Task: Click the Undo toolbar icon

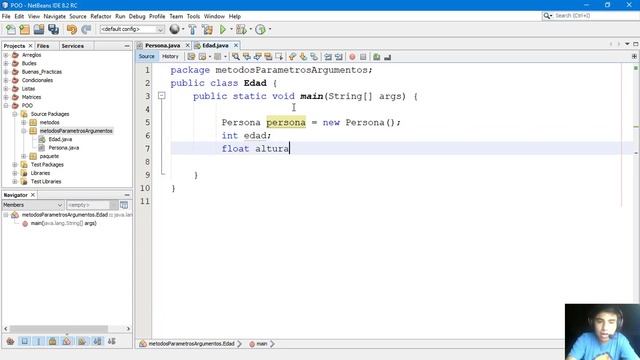Action: (x=72, y=29)
